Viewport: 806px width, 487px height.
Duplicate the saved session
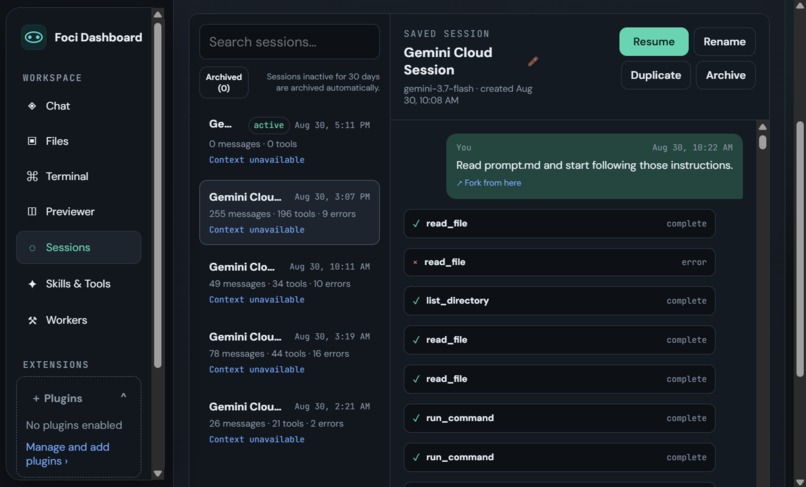655,75
